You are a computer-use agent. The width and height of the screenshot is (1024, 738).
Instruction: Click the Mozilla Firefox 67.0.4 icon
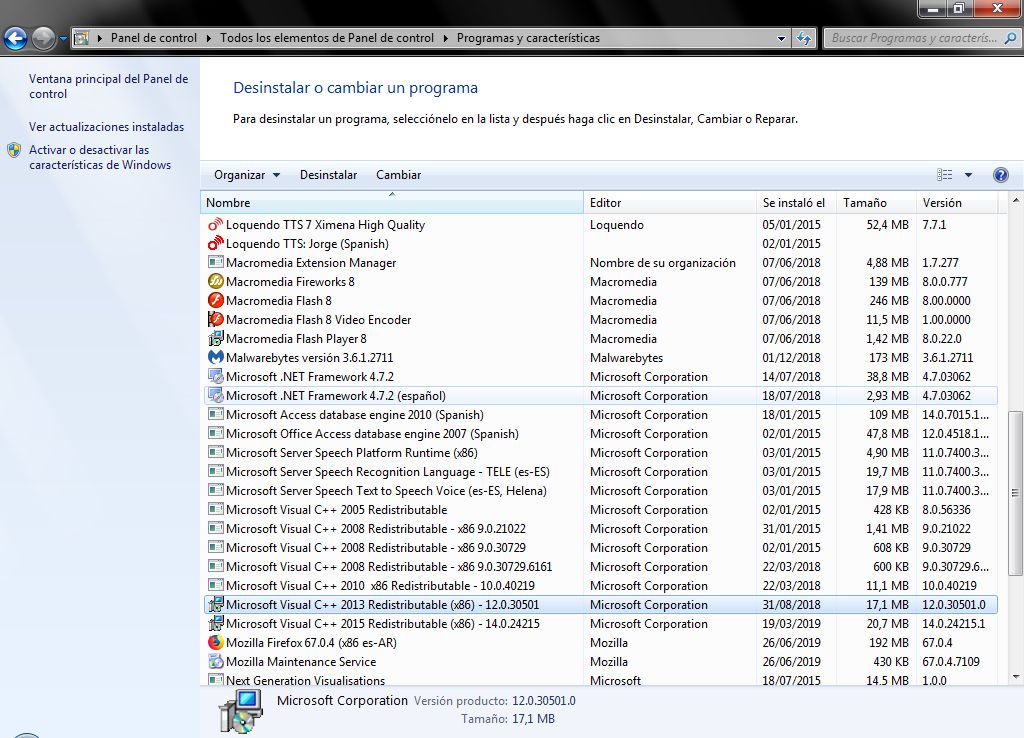(x=215, y=643)
